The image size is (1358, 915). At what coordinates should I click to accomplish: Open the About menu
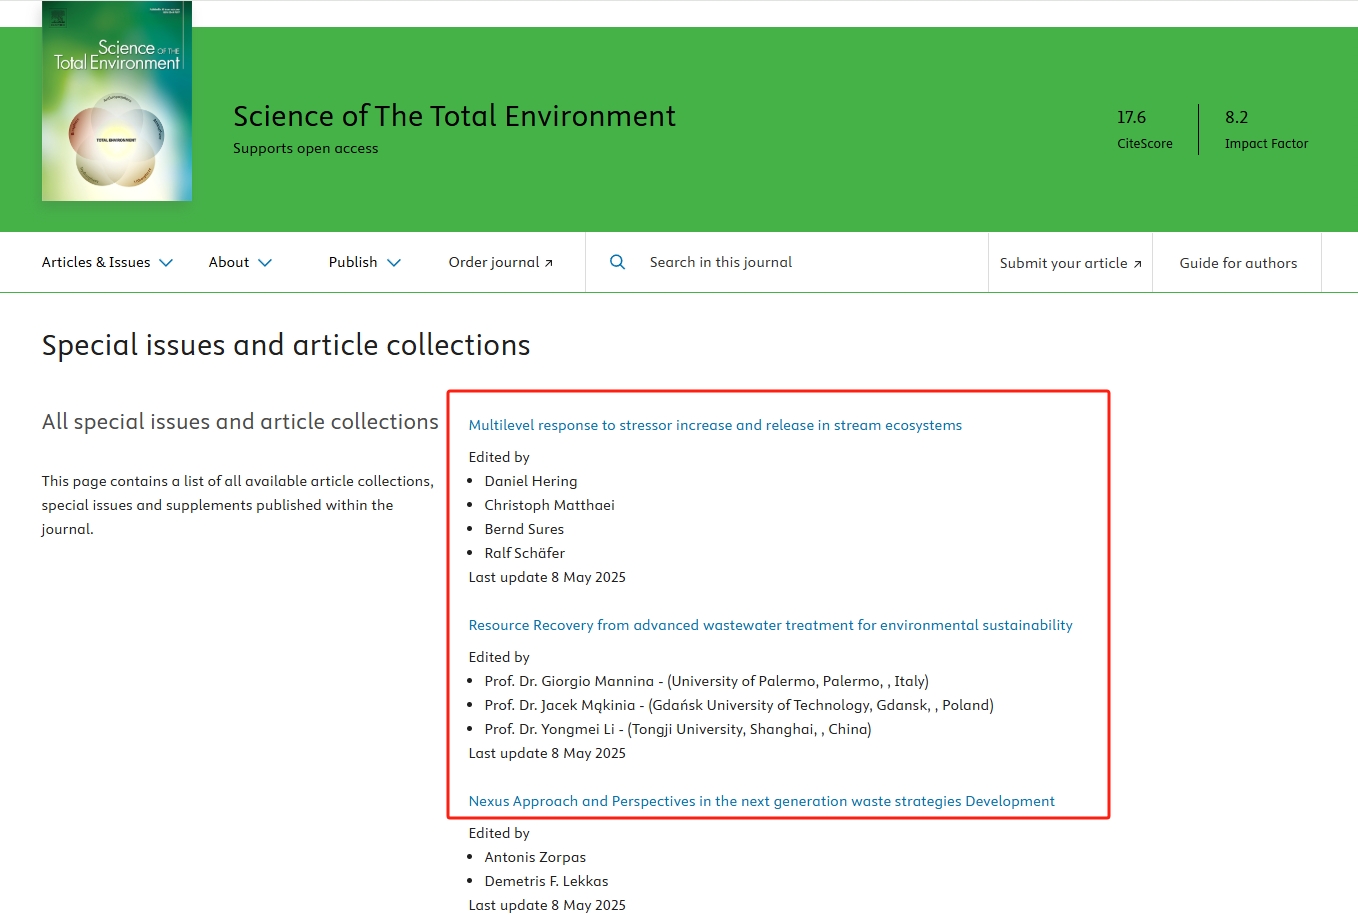(x=229, y=262)
